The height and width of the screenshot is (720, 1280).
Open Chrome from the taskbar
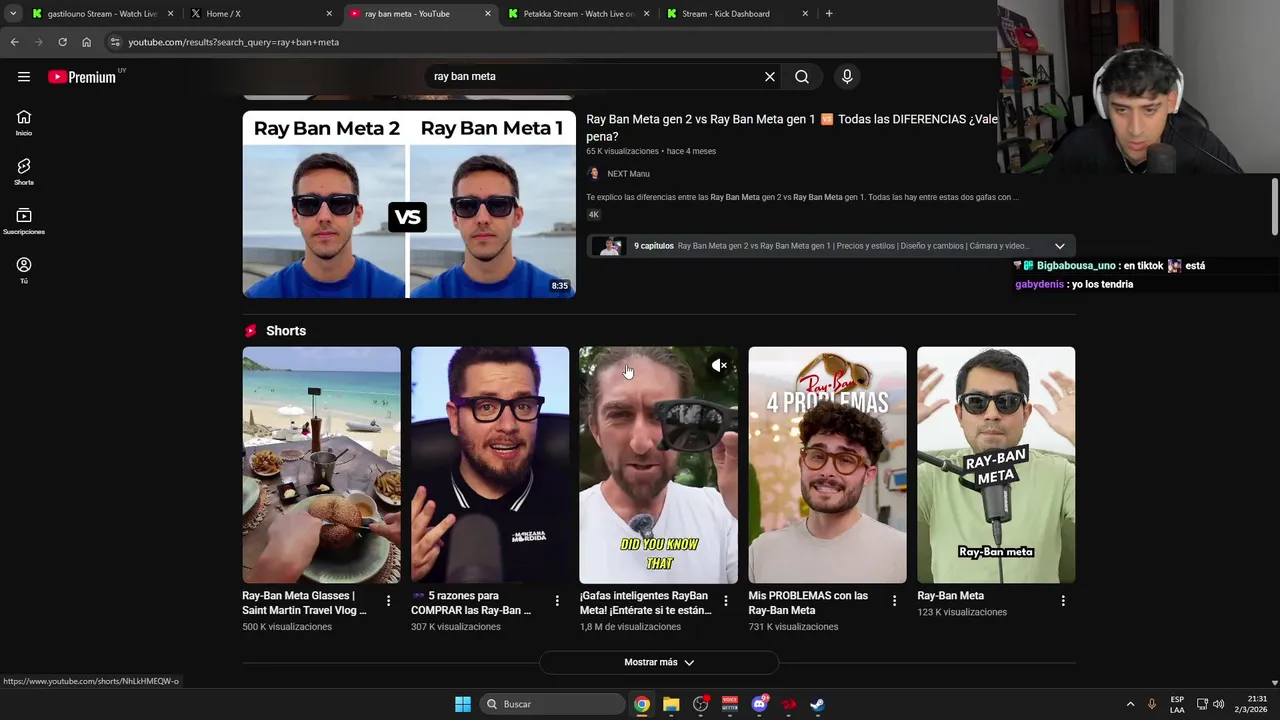tap(642, 704)
